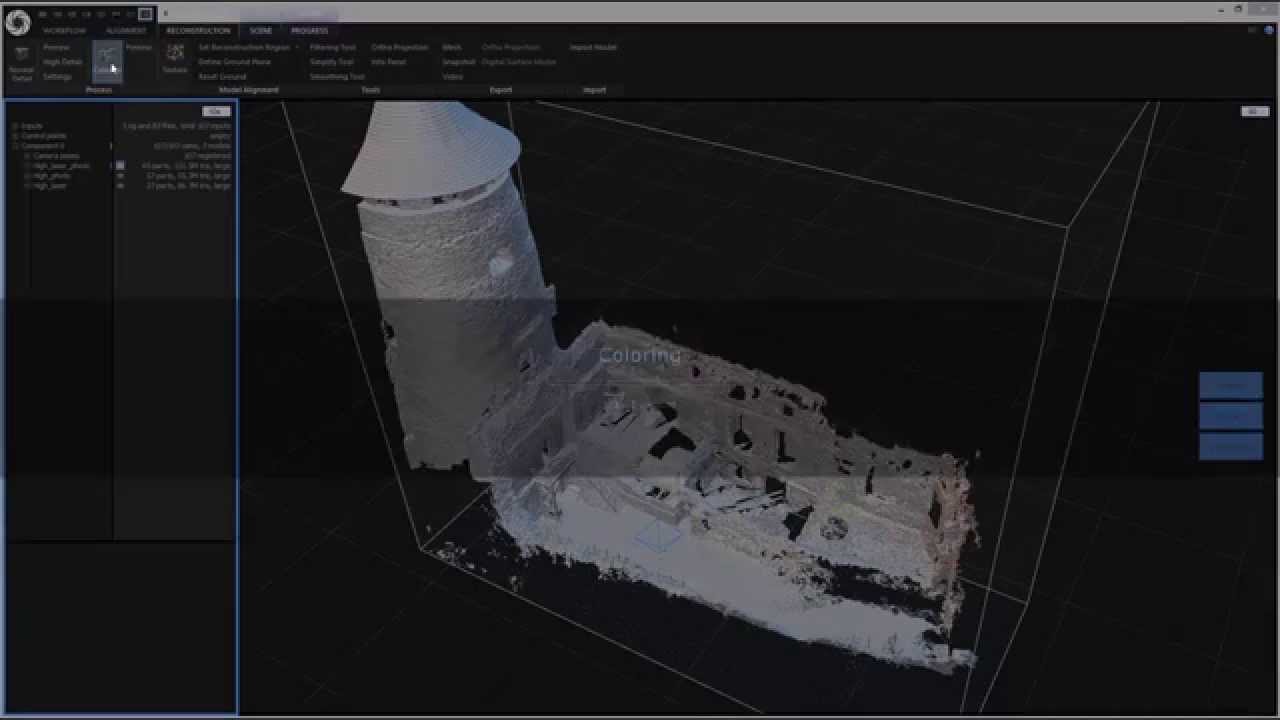Viewport: 1280px width, 720px height.
Task: Click the Colorize icon in Process
Action: [x=106, y=60]
